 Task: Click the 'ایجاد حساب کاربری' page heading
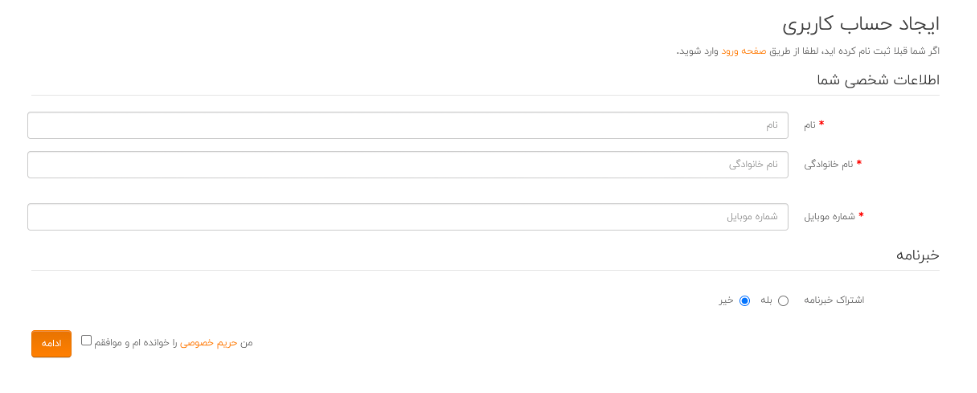coord(861,25)
